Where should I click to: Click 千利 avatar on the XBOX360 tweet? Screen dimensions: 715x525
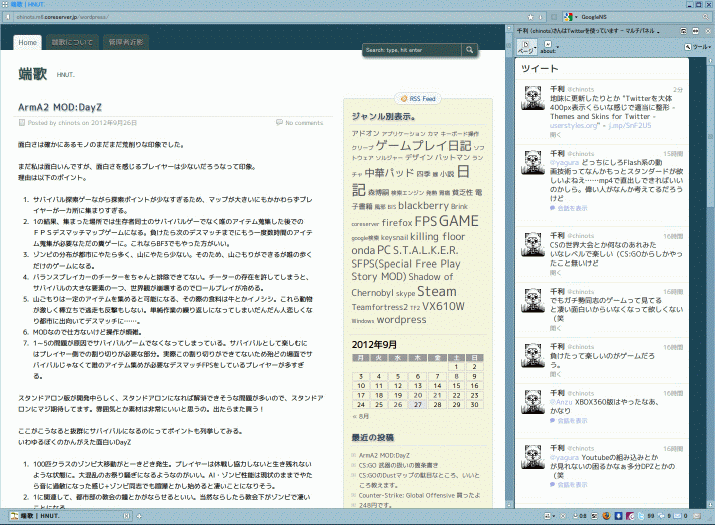click(533, 402)
